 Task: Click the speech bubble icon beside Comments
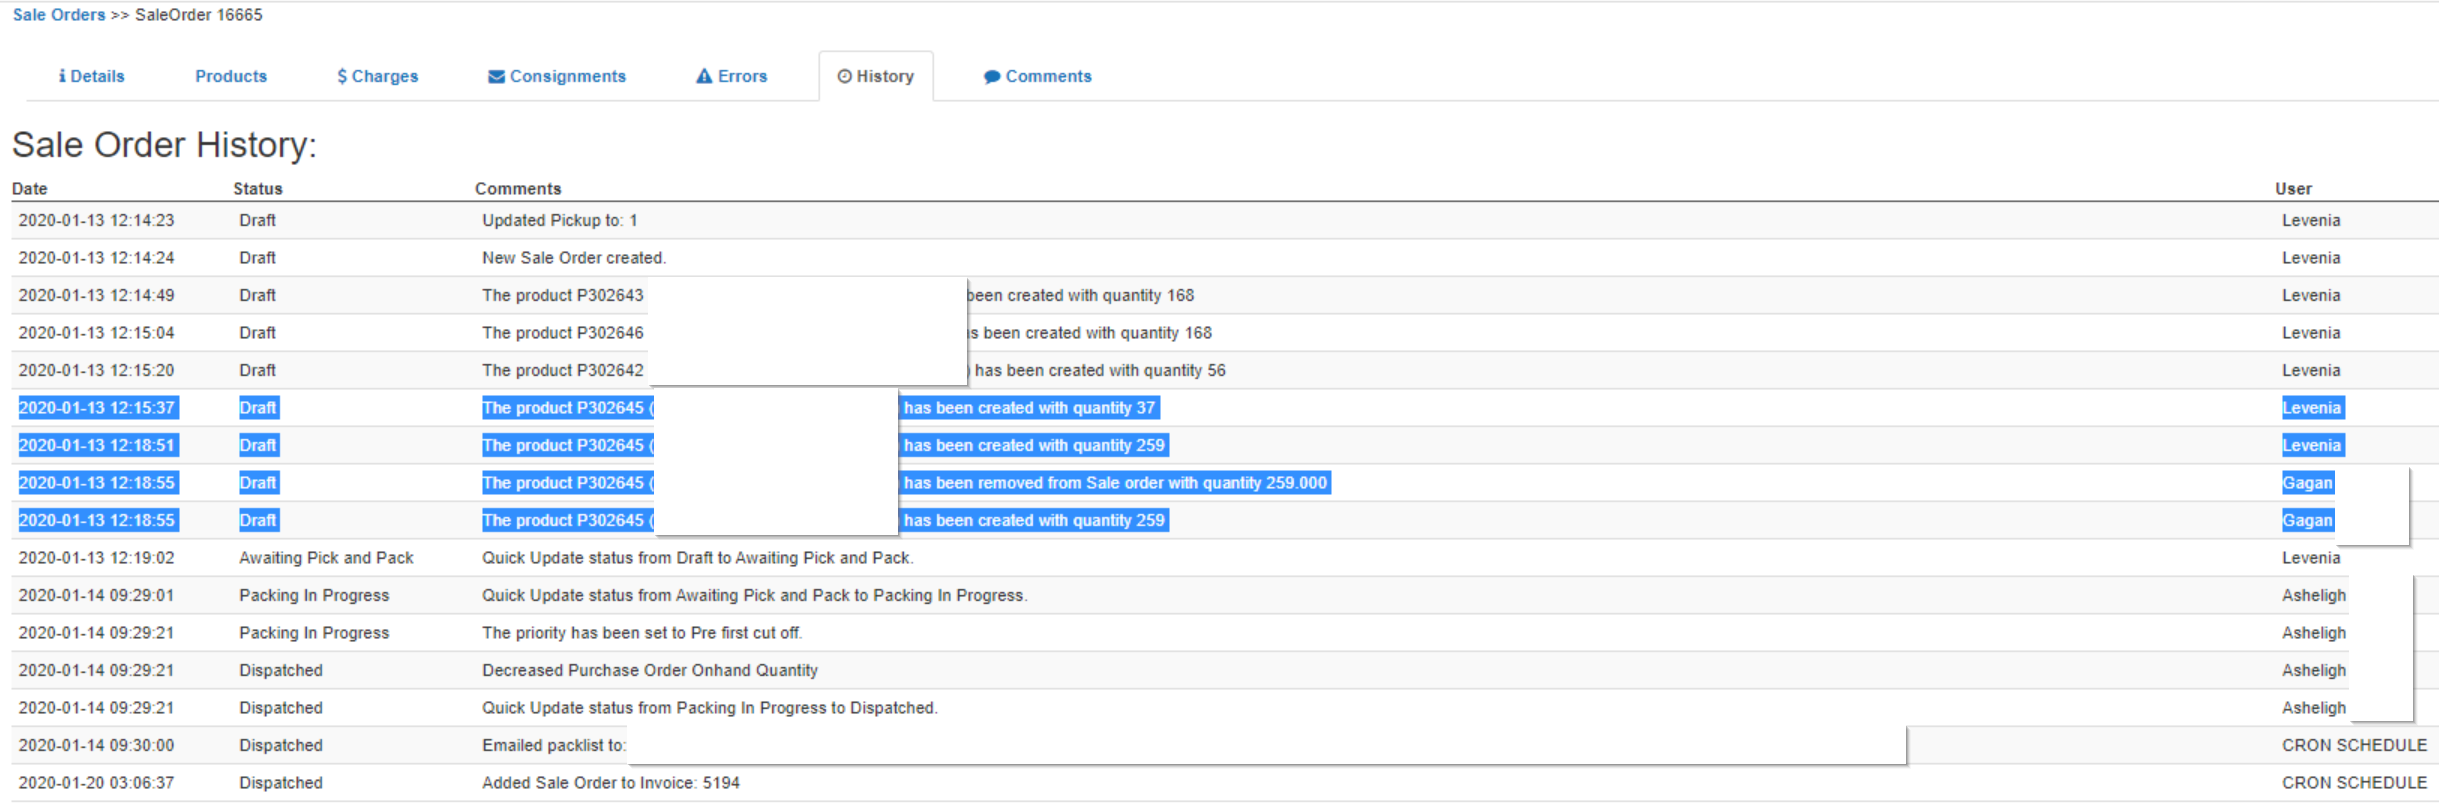(992, 76)
